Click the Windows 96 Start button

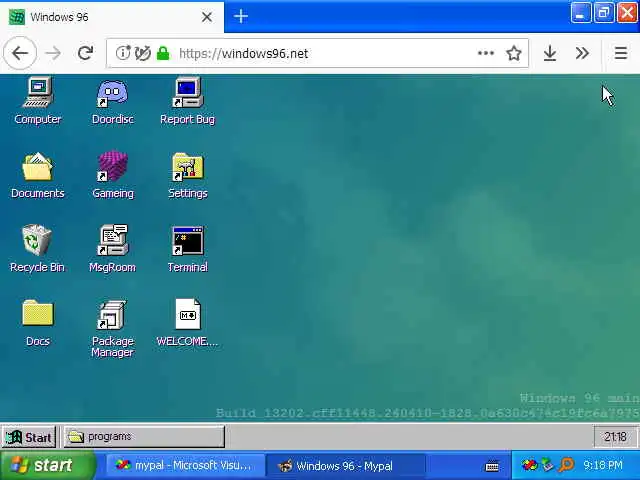pyautogui.click(x=29, y=438)
